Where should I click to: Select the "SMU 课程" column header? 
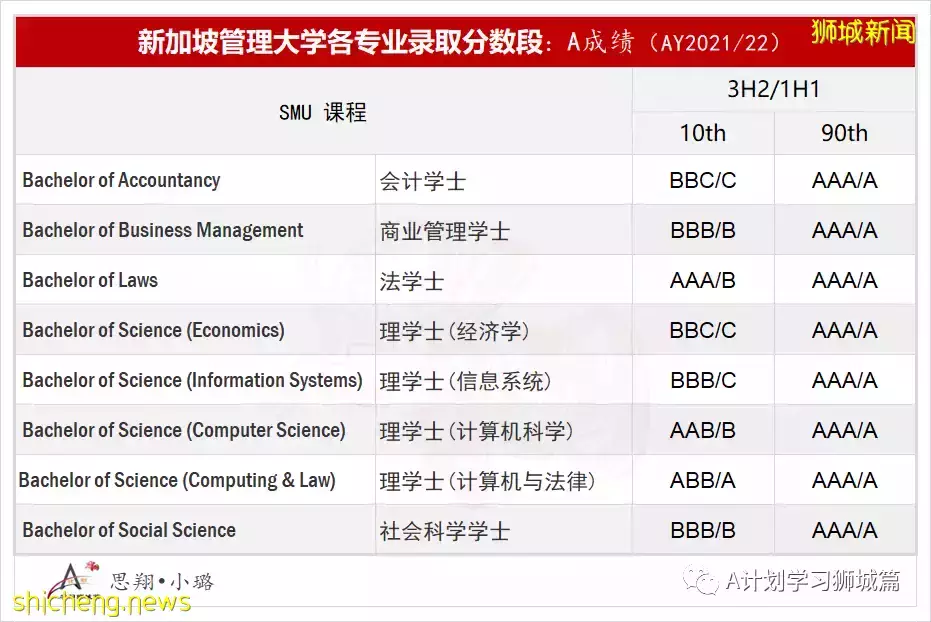(323, 112)
